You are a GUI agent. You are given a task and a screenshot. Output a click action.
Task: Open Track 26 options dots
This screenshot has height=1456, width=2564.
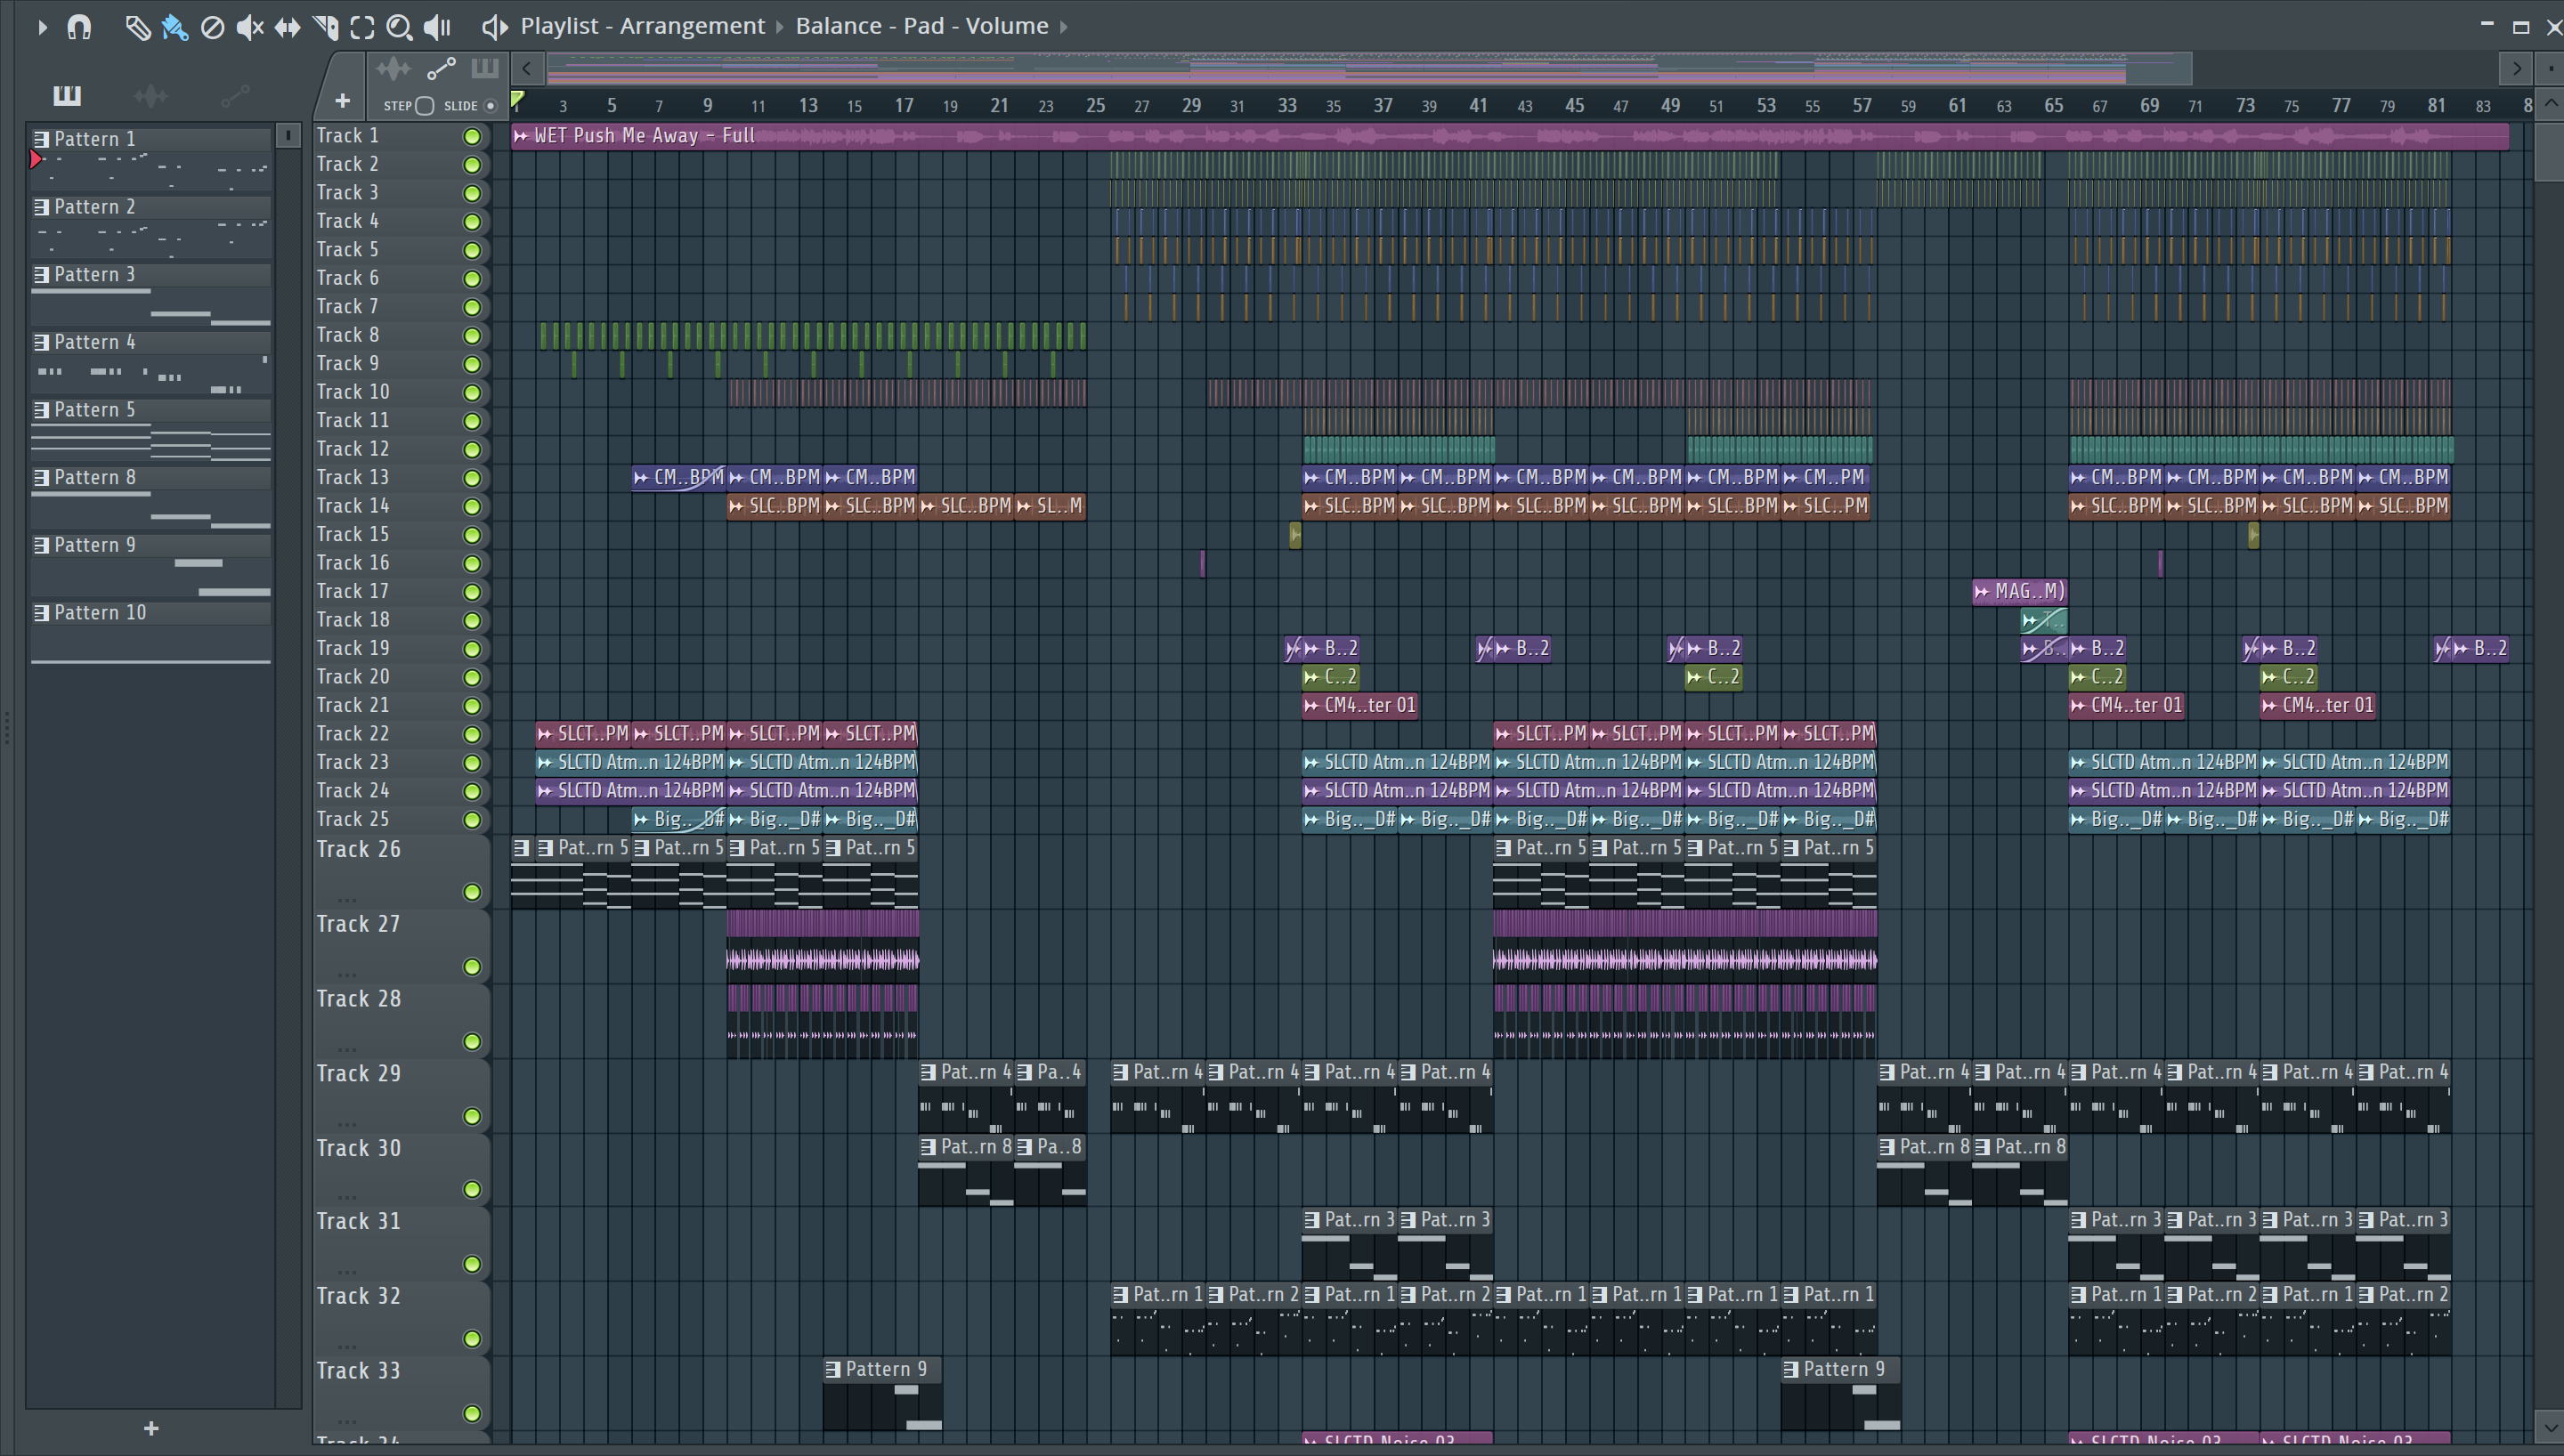[x=346, y=899]
